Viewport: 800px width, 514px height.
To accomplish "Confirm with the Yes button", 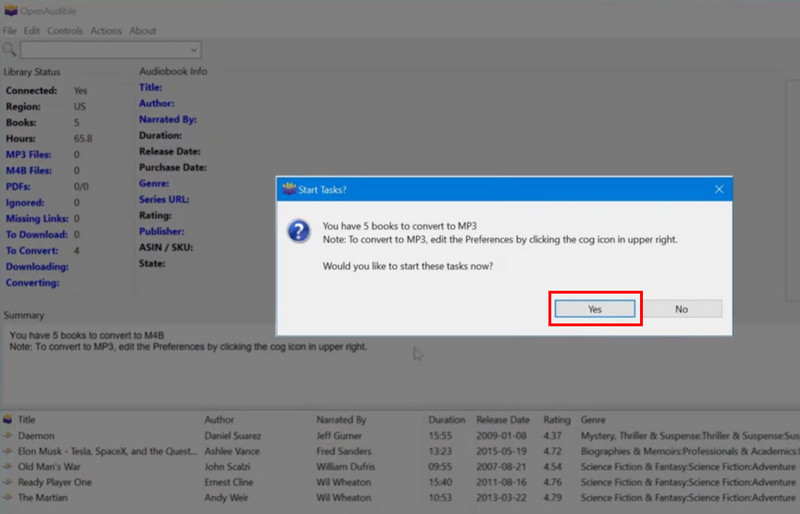I will [595, 309].
